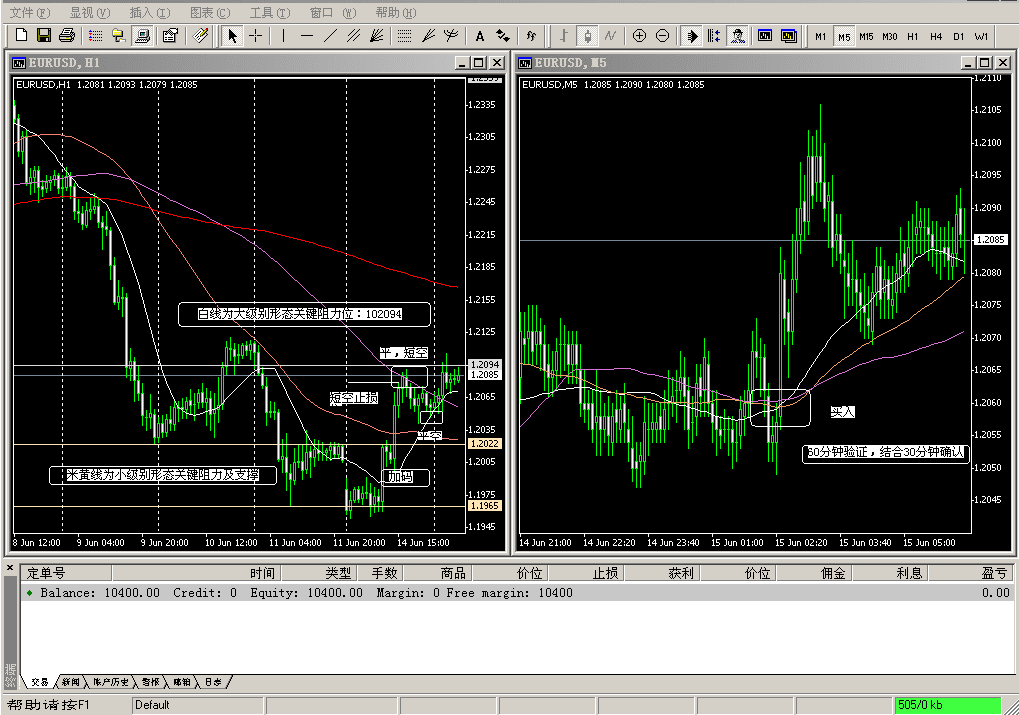Click the New Chart toolbar icon
The image size is (1019, 715).
(x=21, y=36)
